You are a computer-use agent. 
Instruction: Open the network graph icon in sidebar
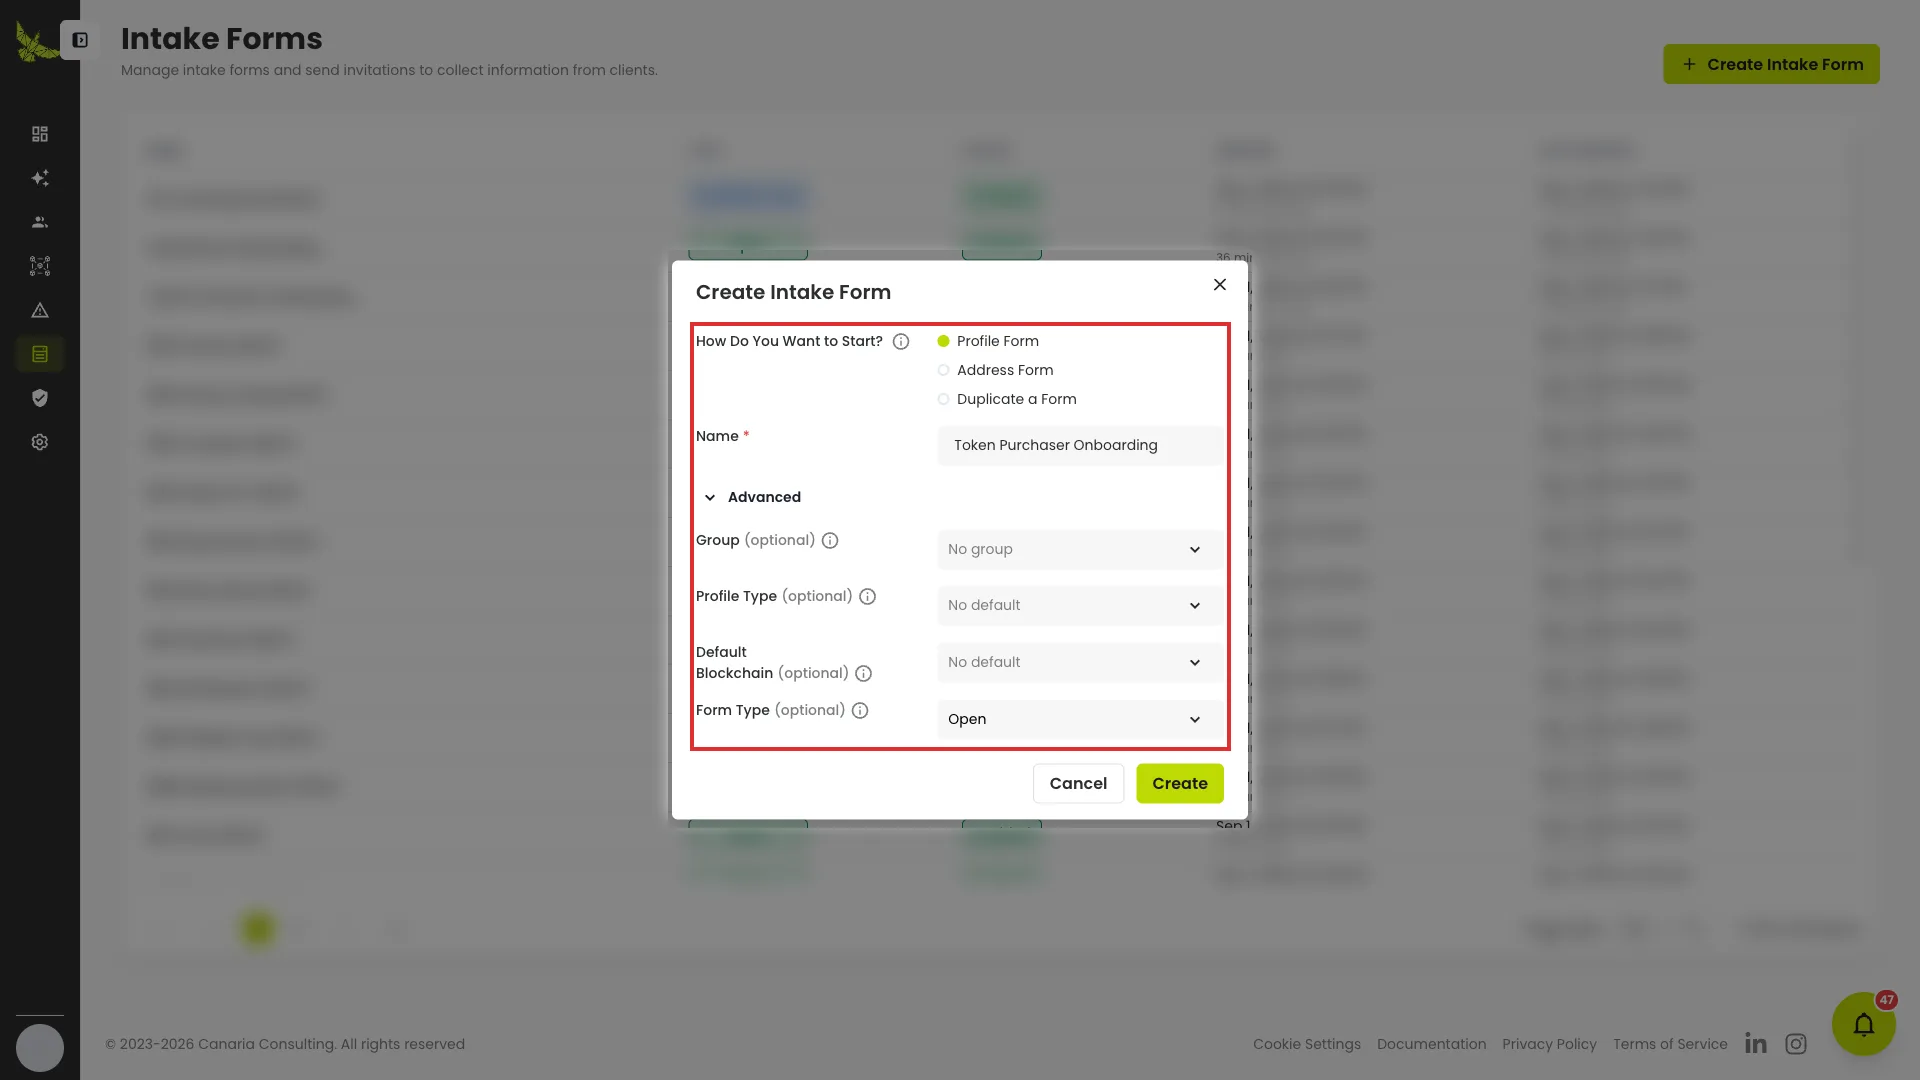[40, 266]
